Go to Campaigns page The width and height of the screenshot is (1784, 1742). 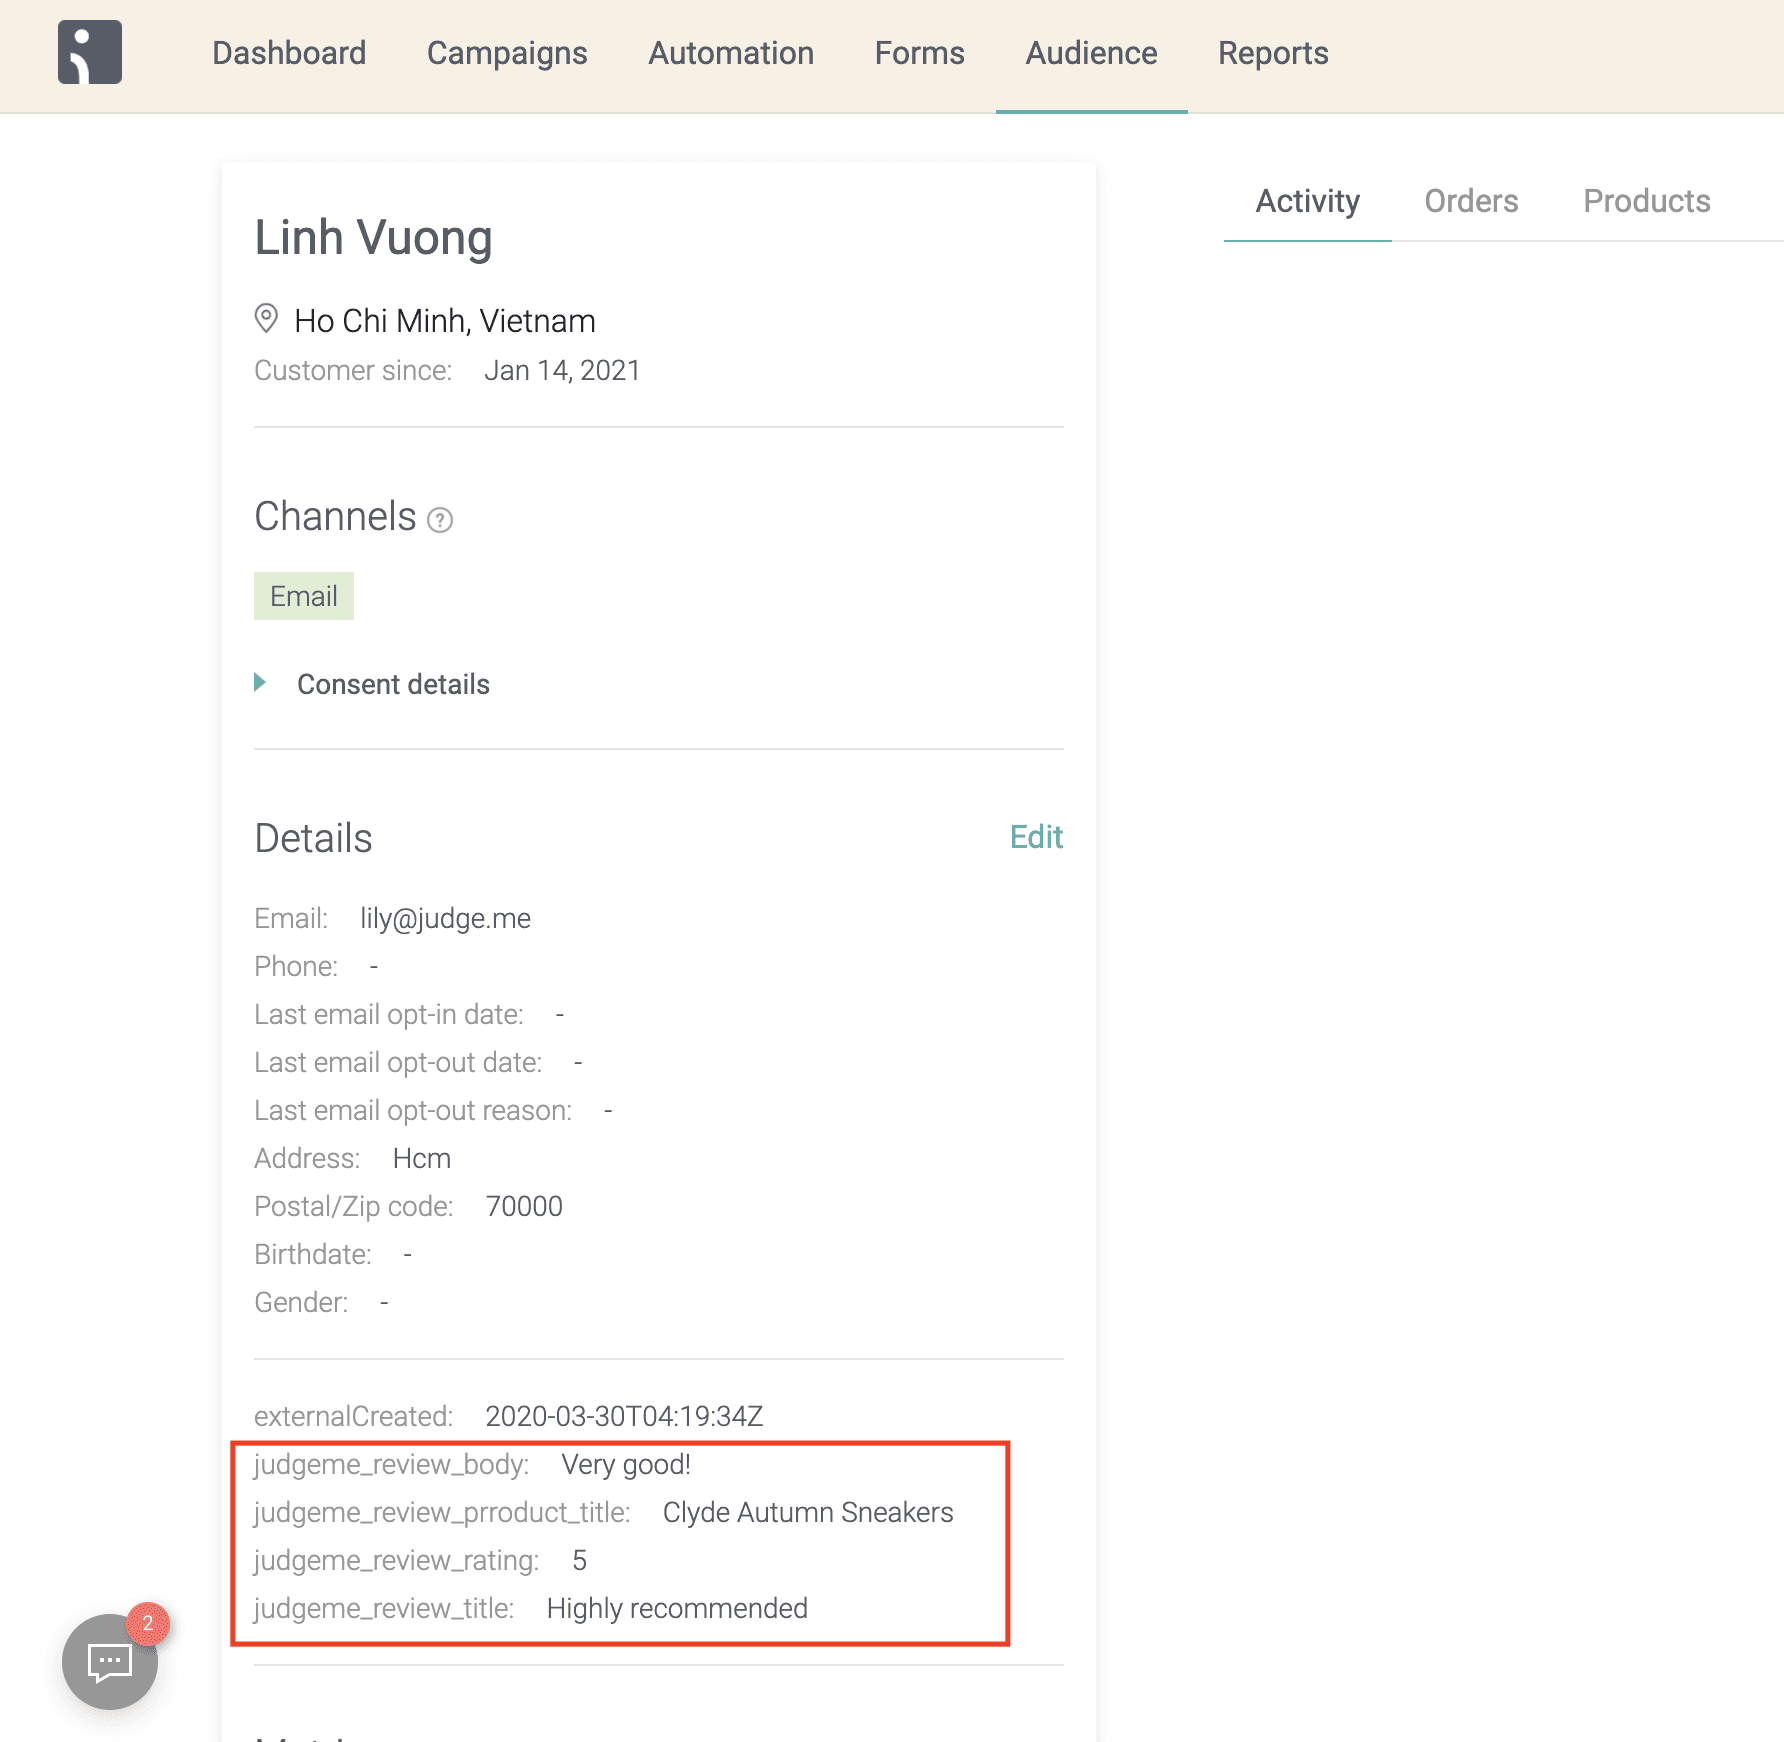(x=507, y=53)
